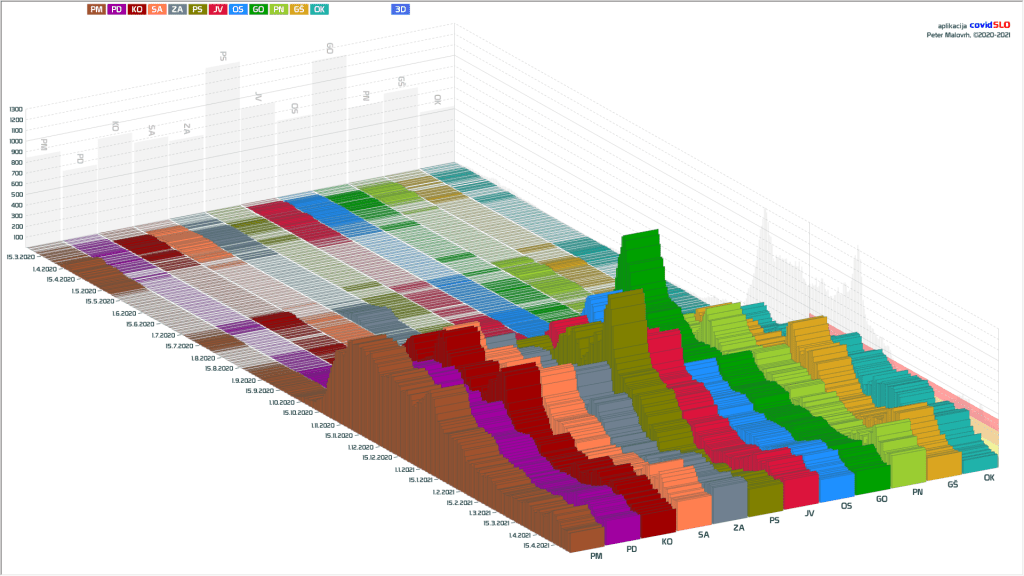
Task: Click the tall green GO bar peak
Action: click(640, 240)
